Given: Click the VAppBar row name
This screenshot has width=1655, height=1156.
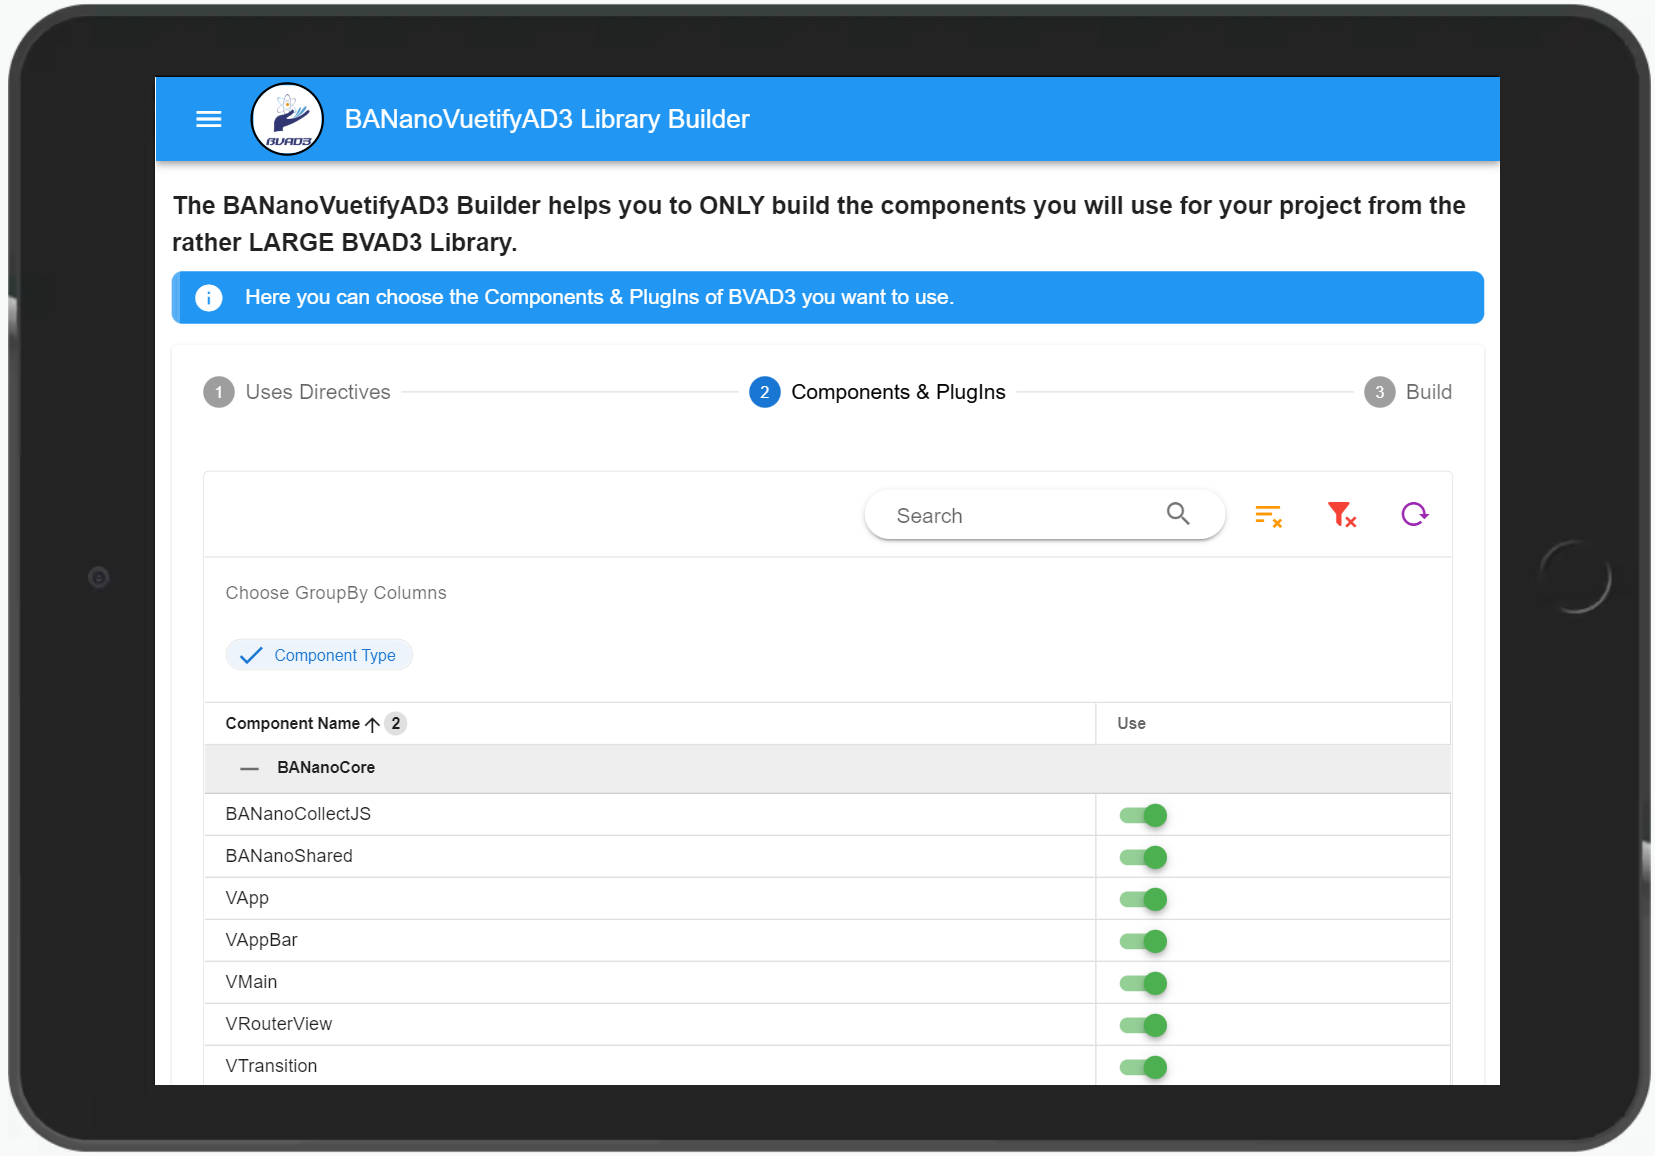Looking at the screenshot, I should tap(261, 940).
